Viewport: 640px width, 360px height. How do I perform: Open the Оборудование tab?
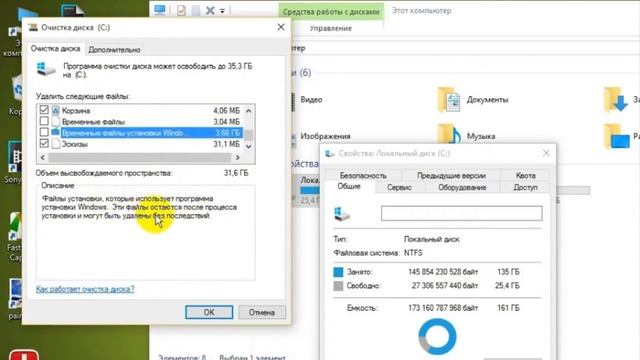tap(462, 187)
